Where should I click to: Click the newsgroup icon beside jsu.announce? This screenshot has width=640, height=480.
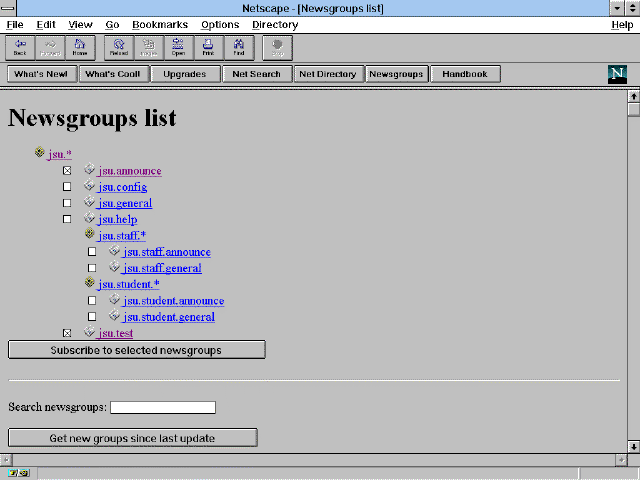point(89,169)
